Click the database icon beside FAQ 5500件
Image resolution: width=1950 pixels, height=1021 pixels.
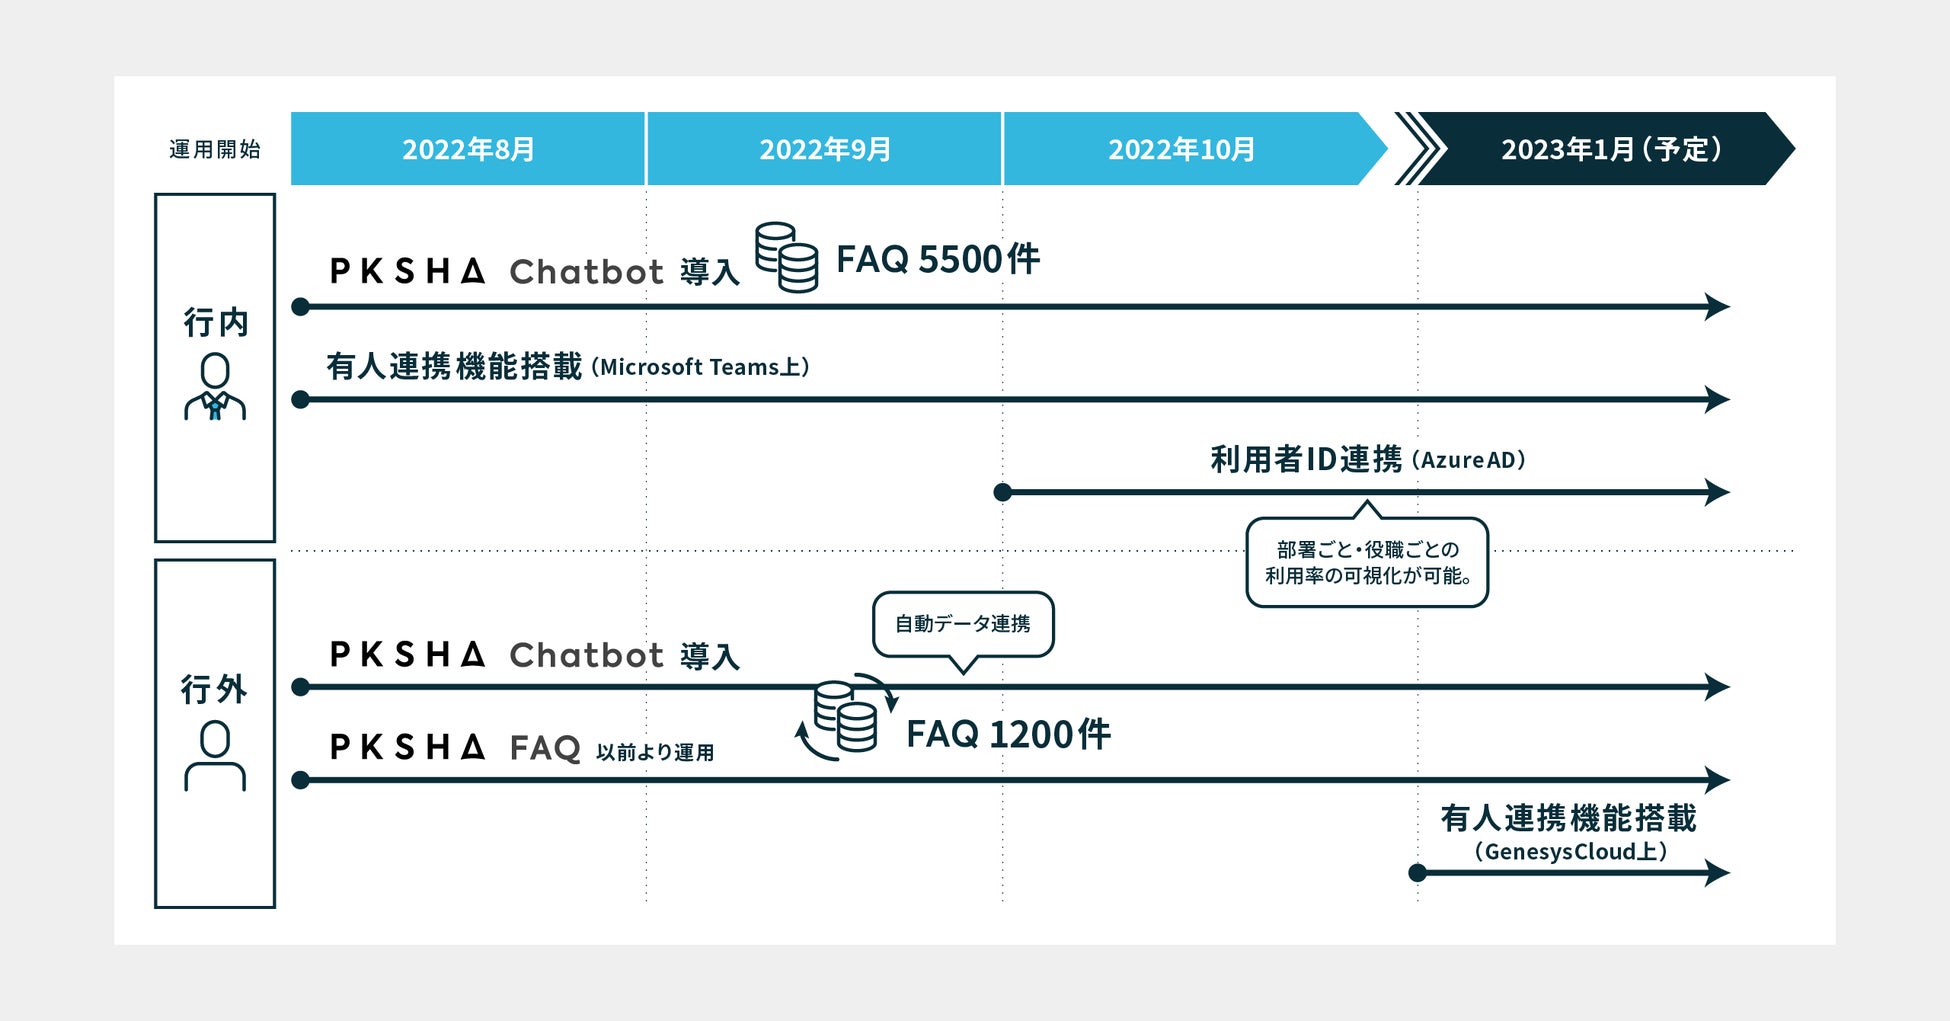coord(786,257)
